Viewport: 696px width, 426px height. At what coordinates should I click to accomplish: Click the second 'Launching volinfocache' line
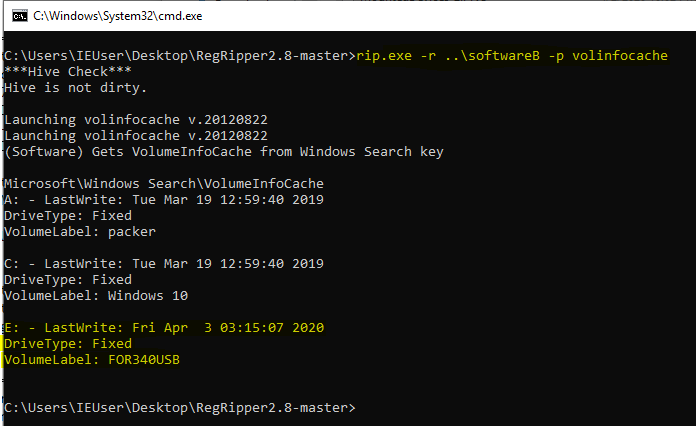pos(135,136)
